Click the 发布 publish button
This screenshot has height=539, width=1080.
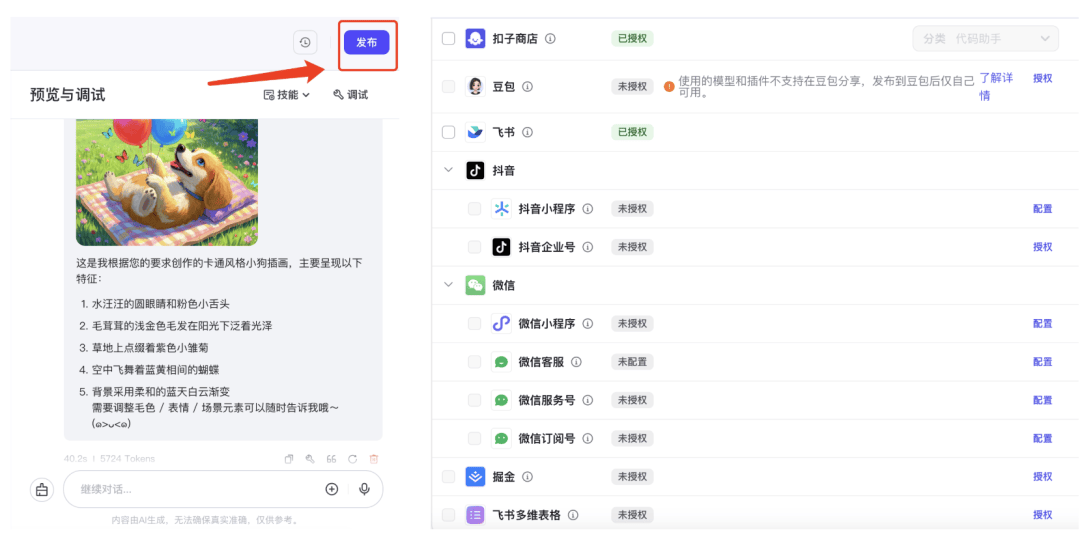[366, 42]
